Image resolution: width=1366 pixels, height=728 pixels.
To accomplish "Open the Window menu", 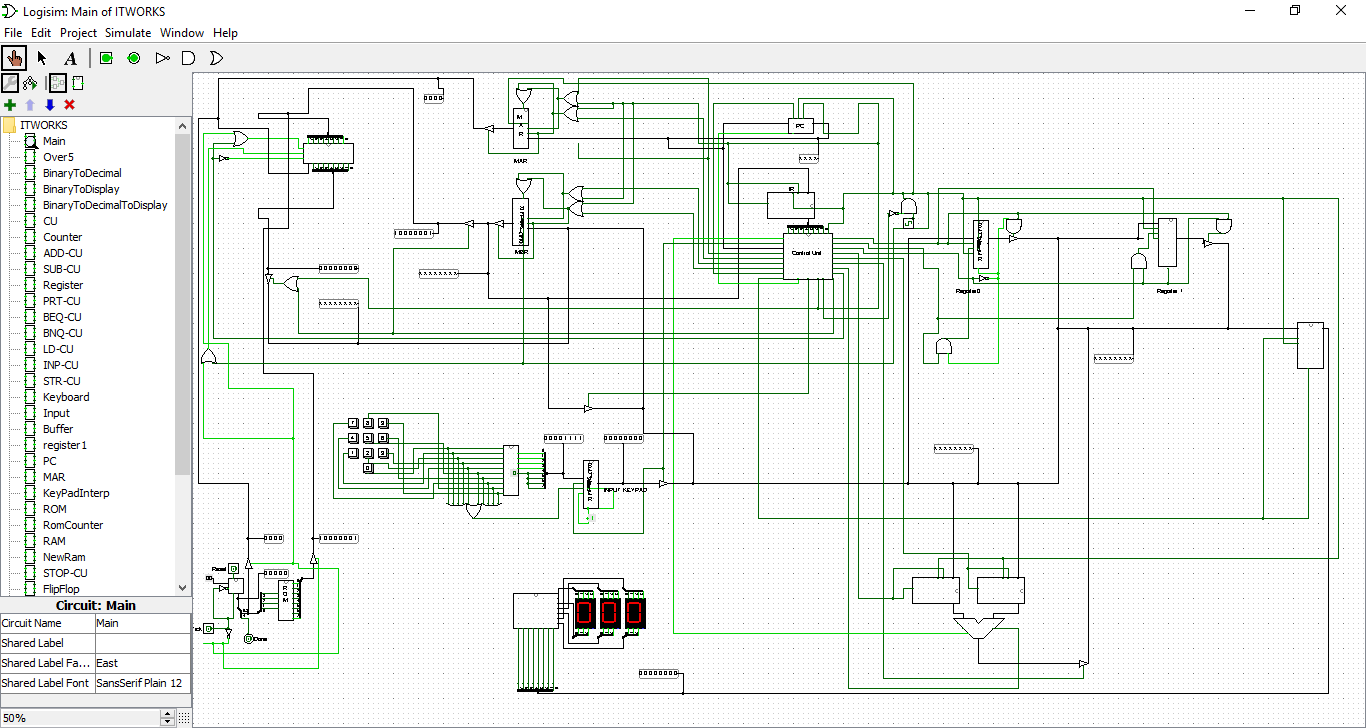I will click(182, 33).
